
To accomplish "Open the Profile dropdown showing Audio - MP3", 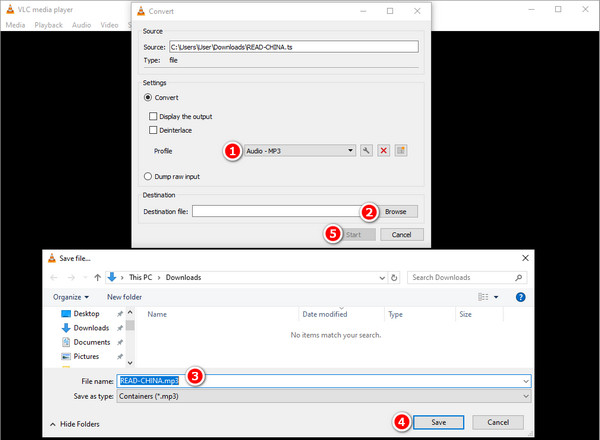I will (300, 151).
